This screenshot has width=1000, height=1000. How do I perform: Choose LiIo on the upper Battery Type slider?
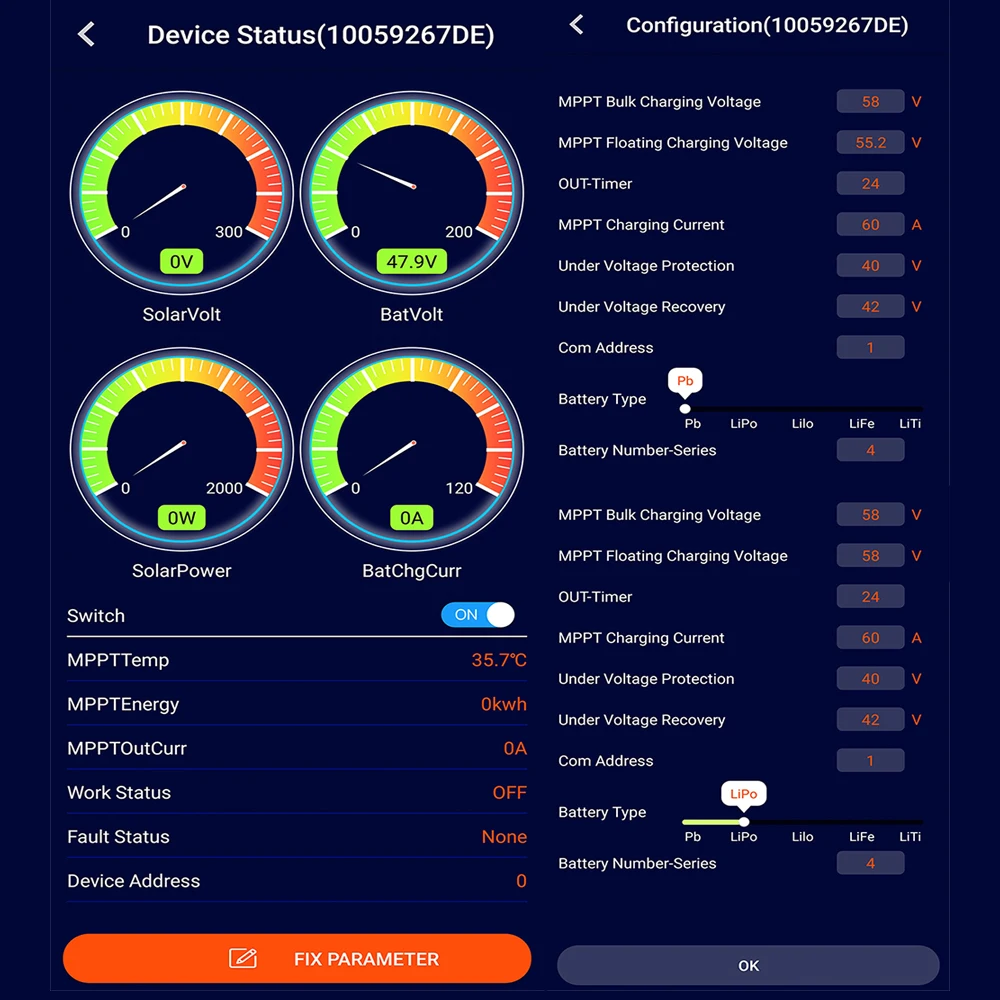(x=802, y=423)
